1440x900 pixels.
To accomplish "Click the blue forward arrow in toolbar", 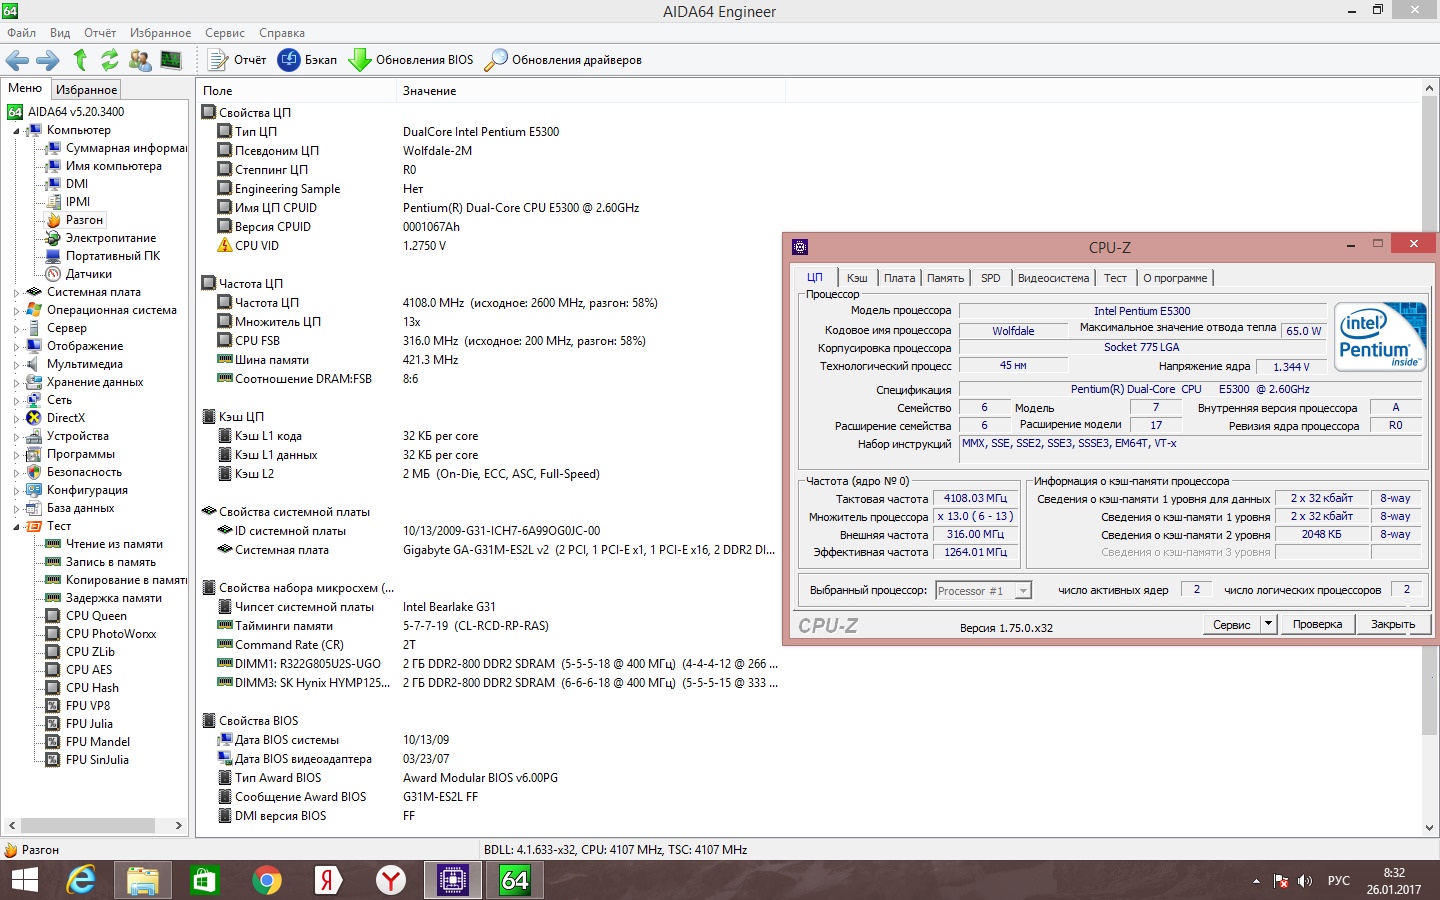I will pyautogui.click(x=47, y=60).
